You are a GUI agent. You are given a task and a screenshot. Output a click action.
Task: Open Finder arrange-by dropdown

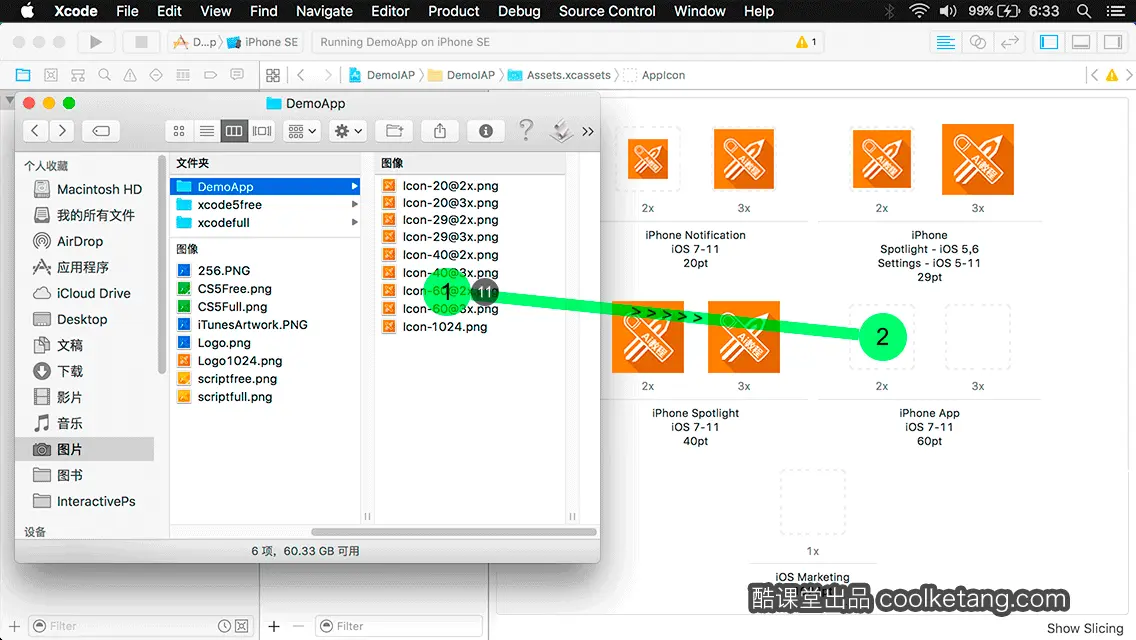coord(302,131)
